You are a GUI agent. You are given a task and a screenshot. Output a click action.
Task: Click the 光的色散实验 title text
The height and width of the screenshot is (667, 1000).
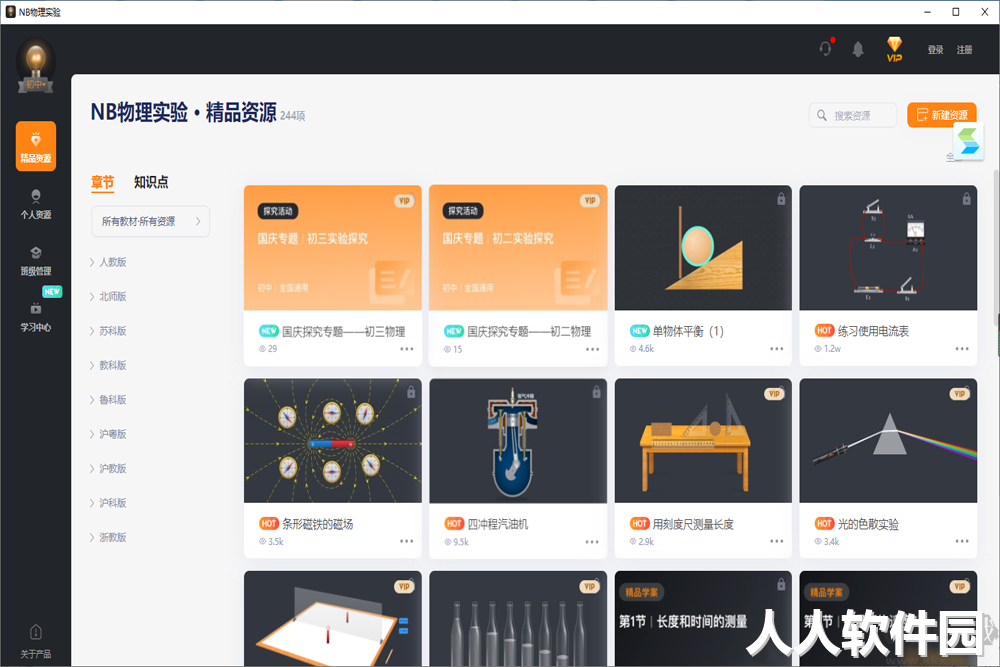(868, 524)
